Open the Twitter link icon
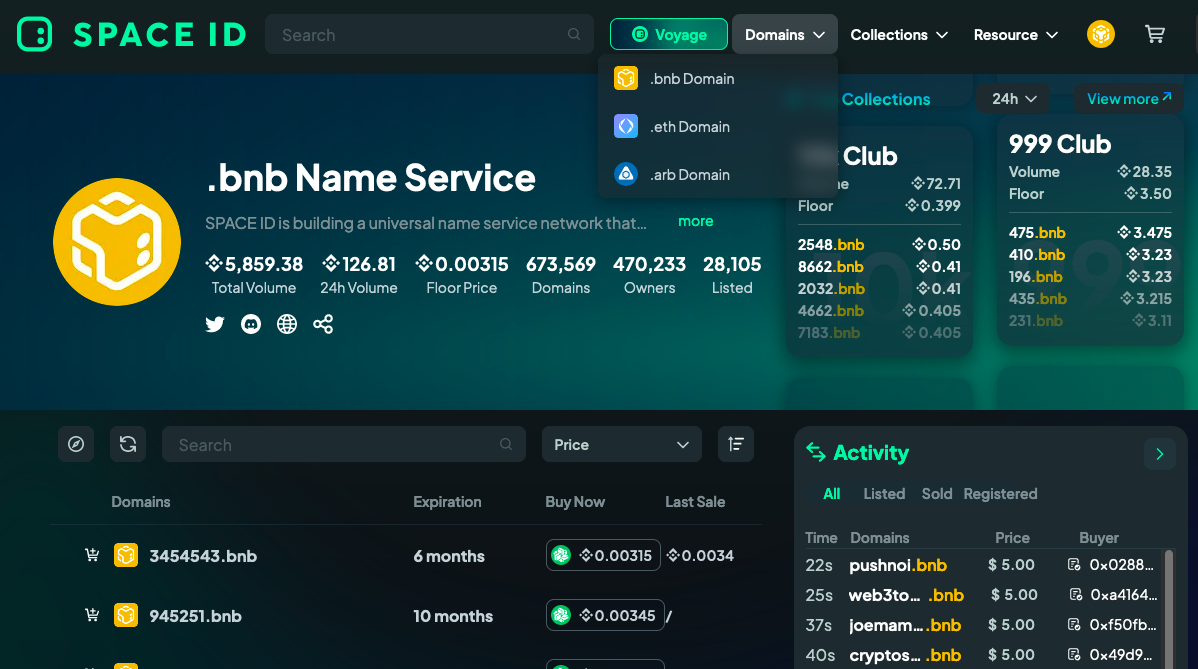The height and width of the screenshot is (669, 1198). pos(215,324)
